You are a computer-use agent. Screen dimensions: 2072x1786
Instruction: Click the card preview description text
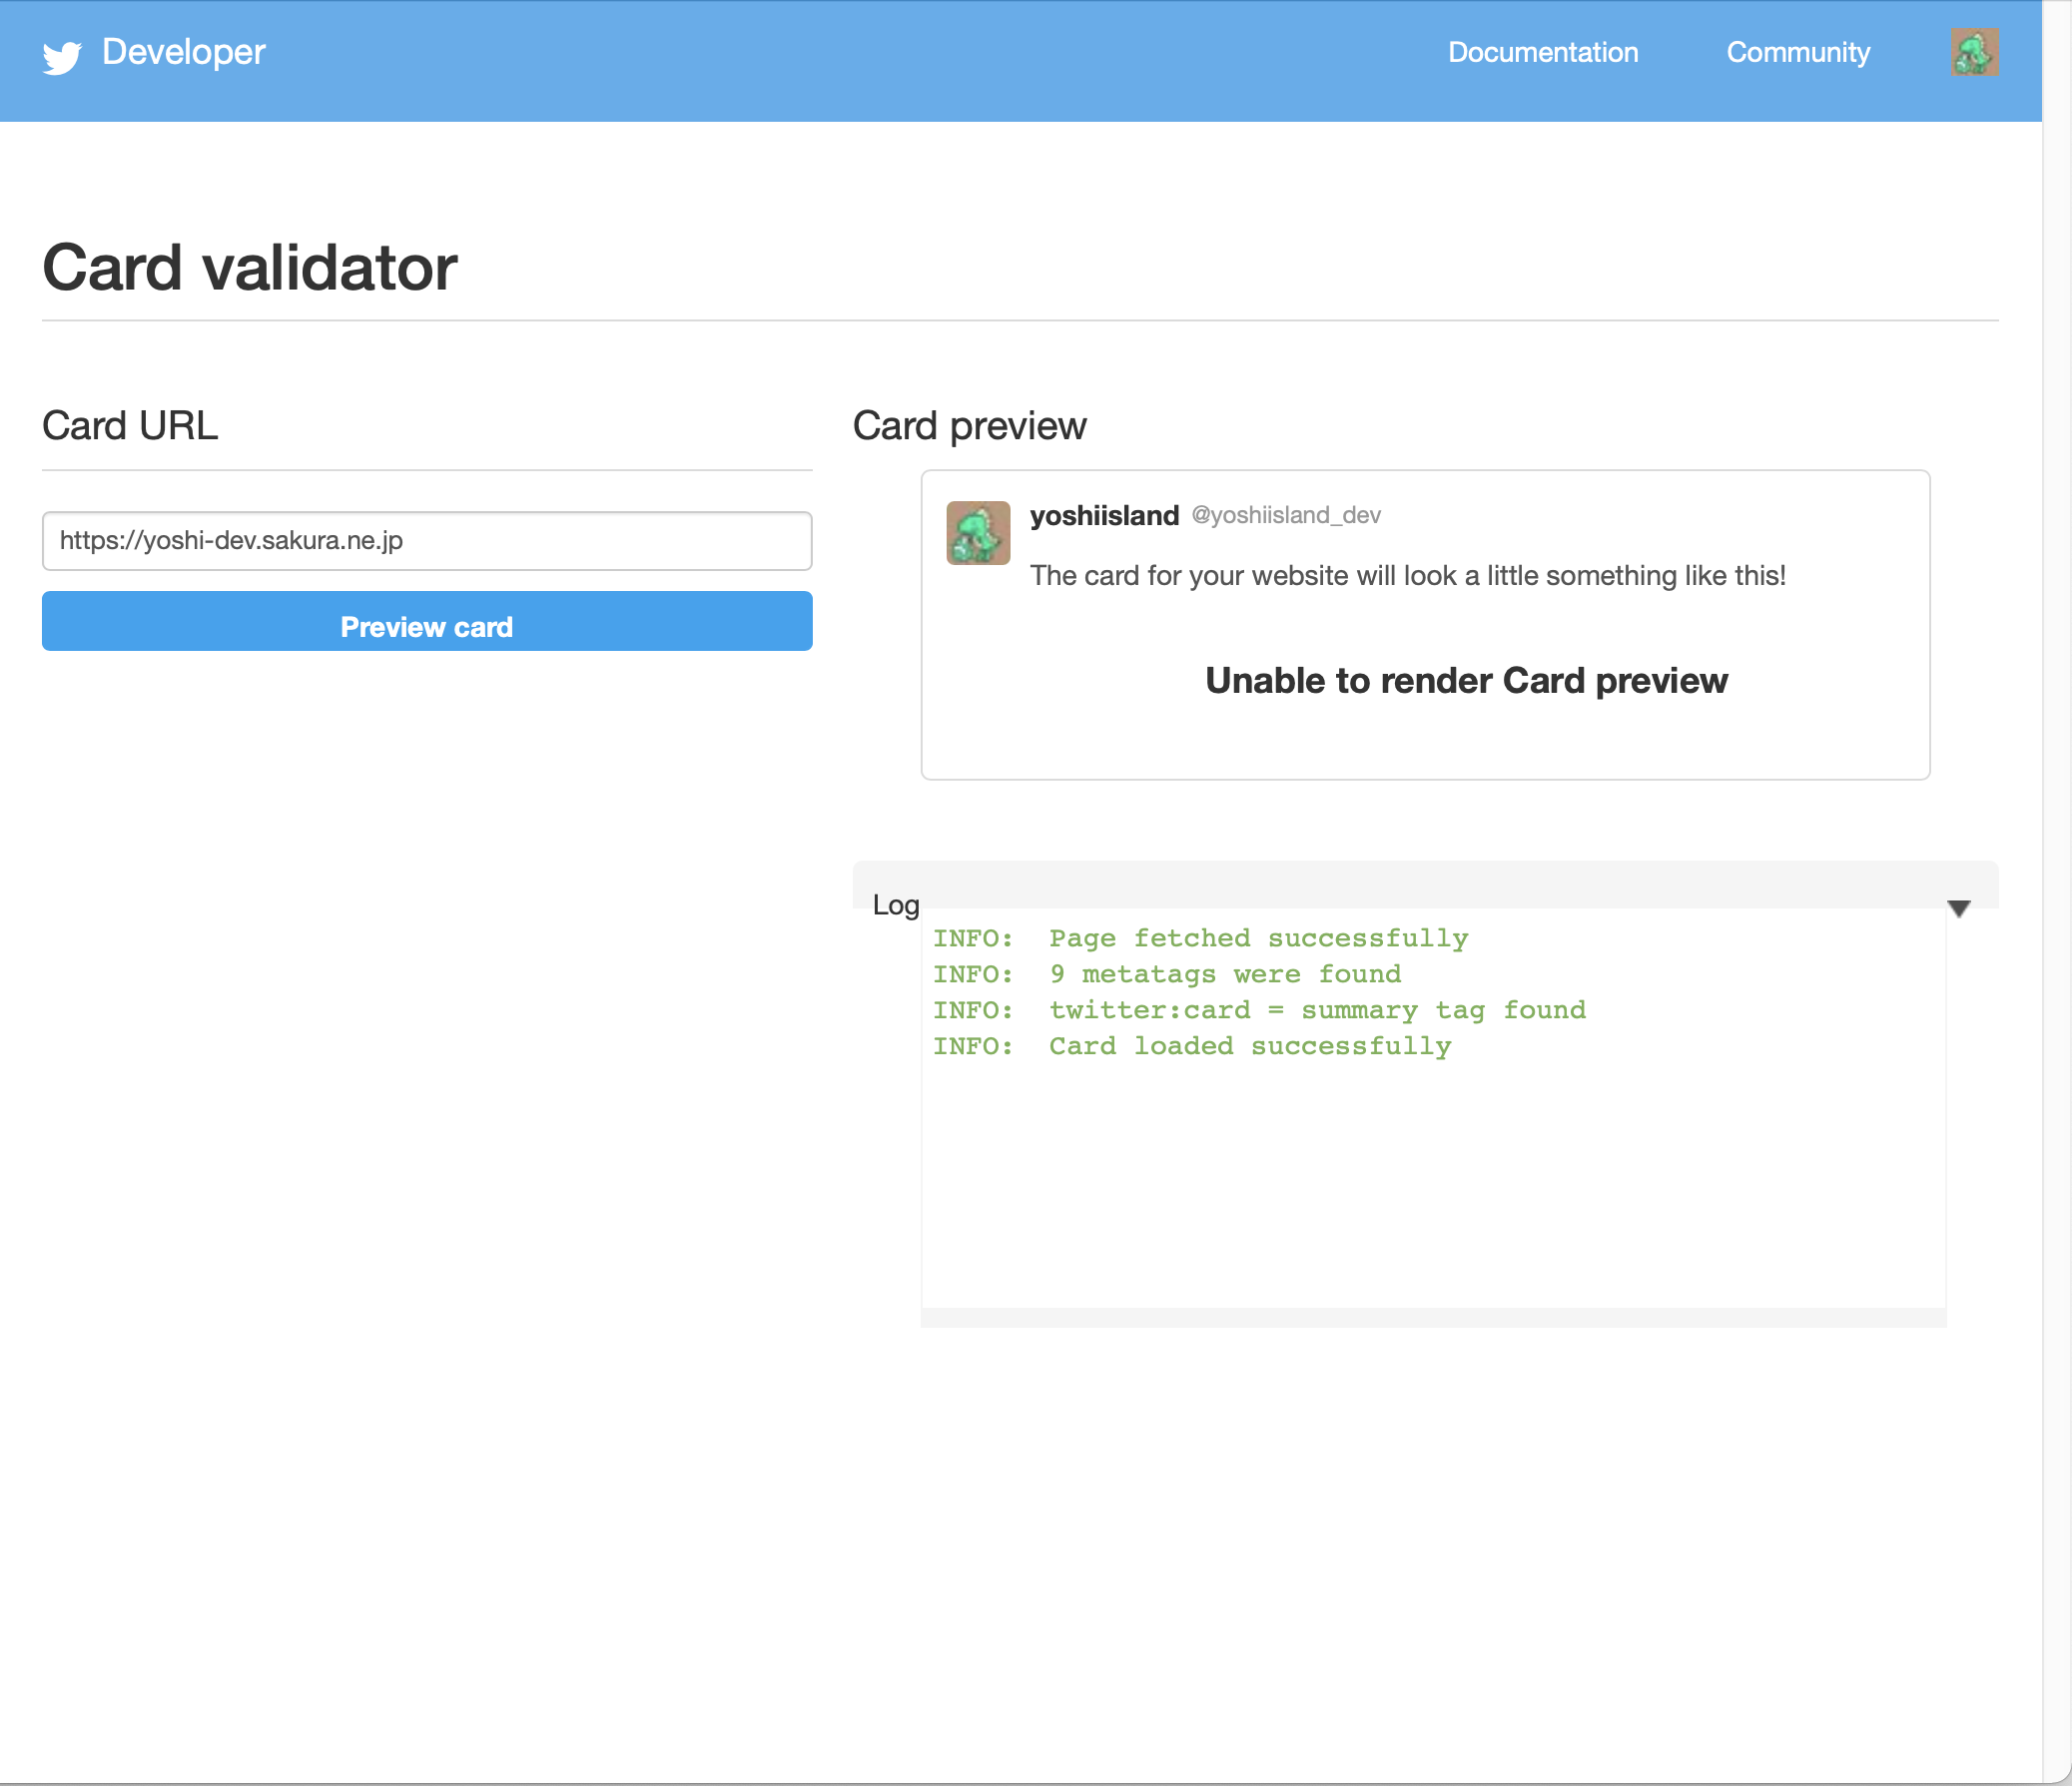(1408, 576)
